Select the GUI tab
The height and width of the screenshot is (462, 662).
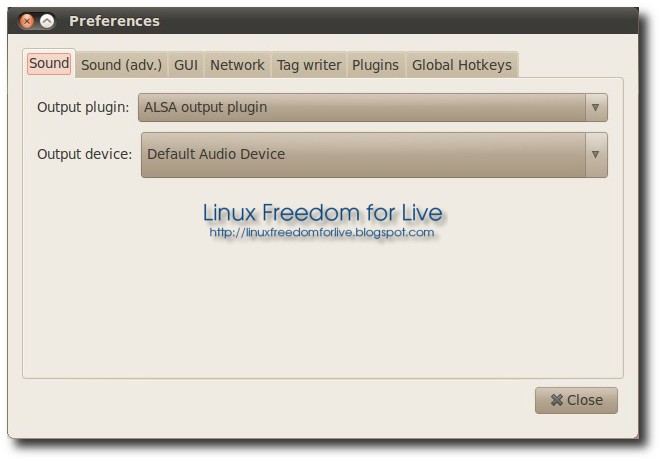pos(186,65)
